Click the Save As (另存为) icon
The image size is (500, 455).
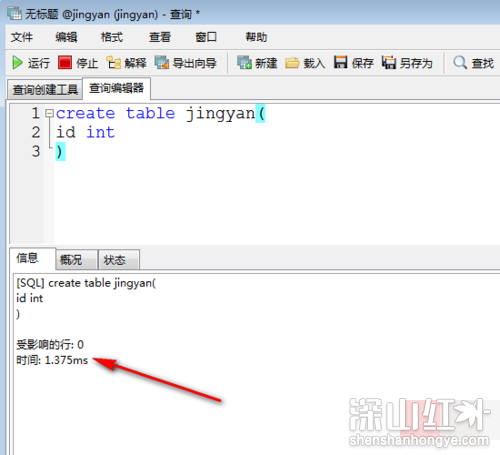point(389,62)
